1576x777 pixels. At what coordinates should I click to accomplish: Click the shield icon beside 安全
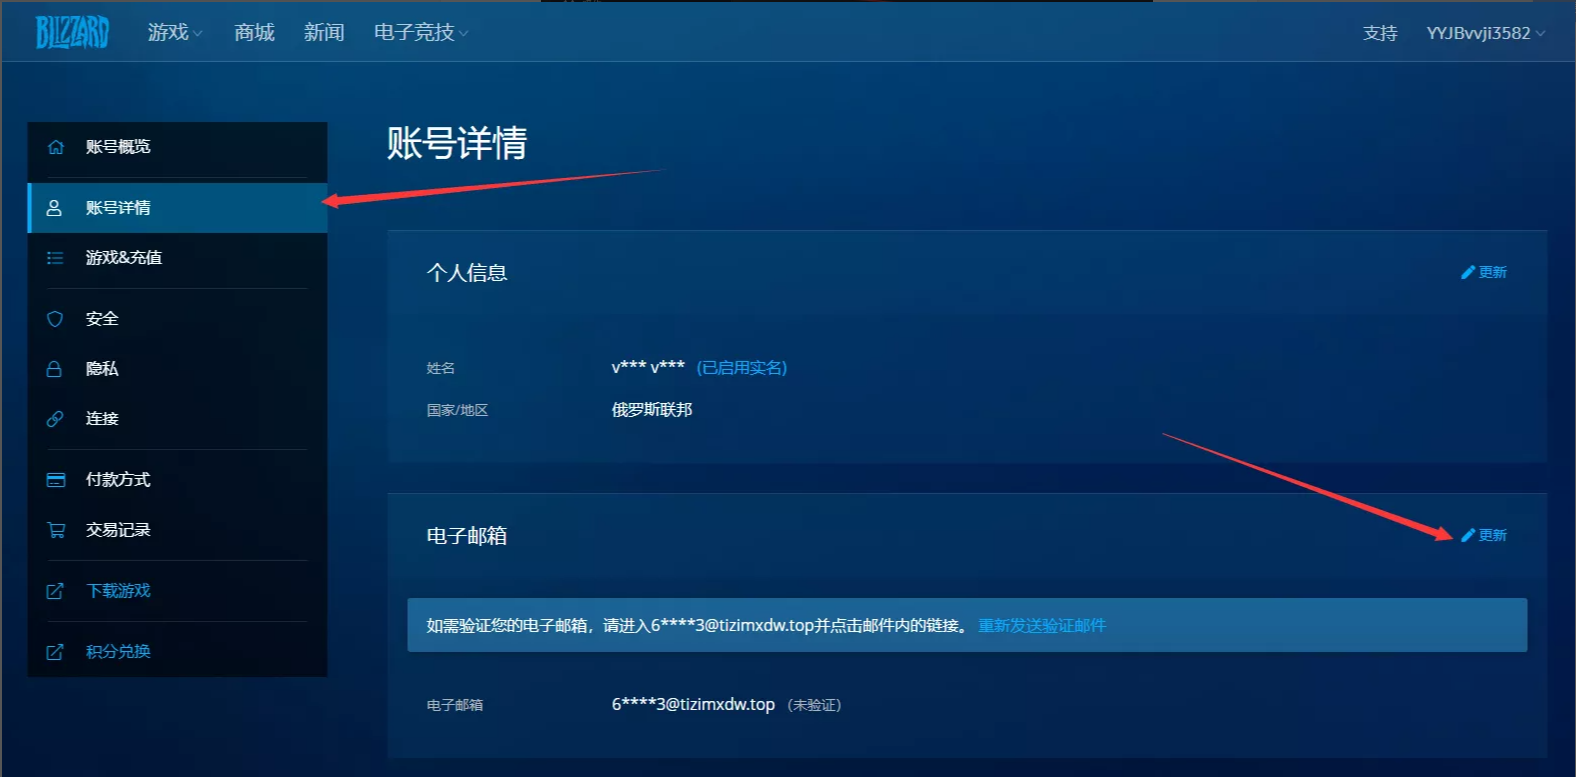(x=55, y=319)
